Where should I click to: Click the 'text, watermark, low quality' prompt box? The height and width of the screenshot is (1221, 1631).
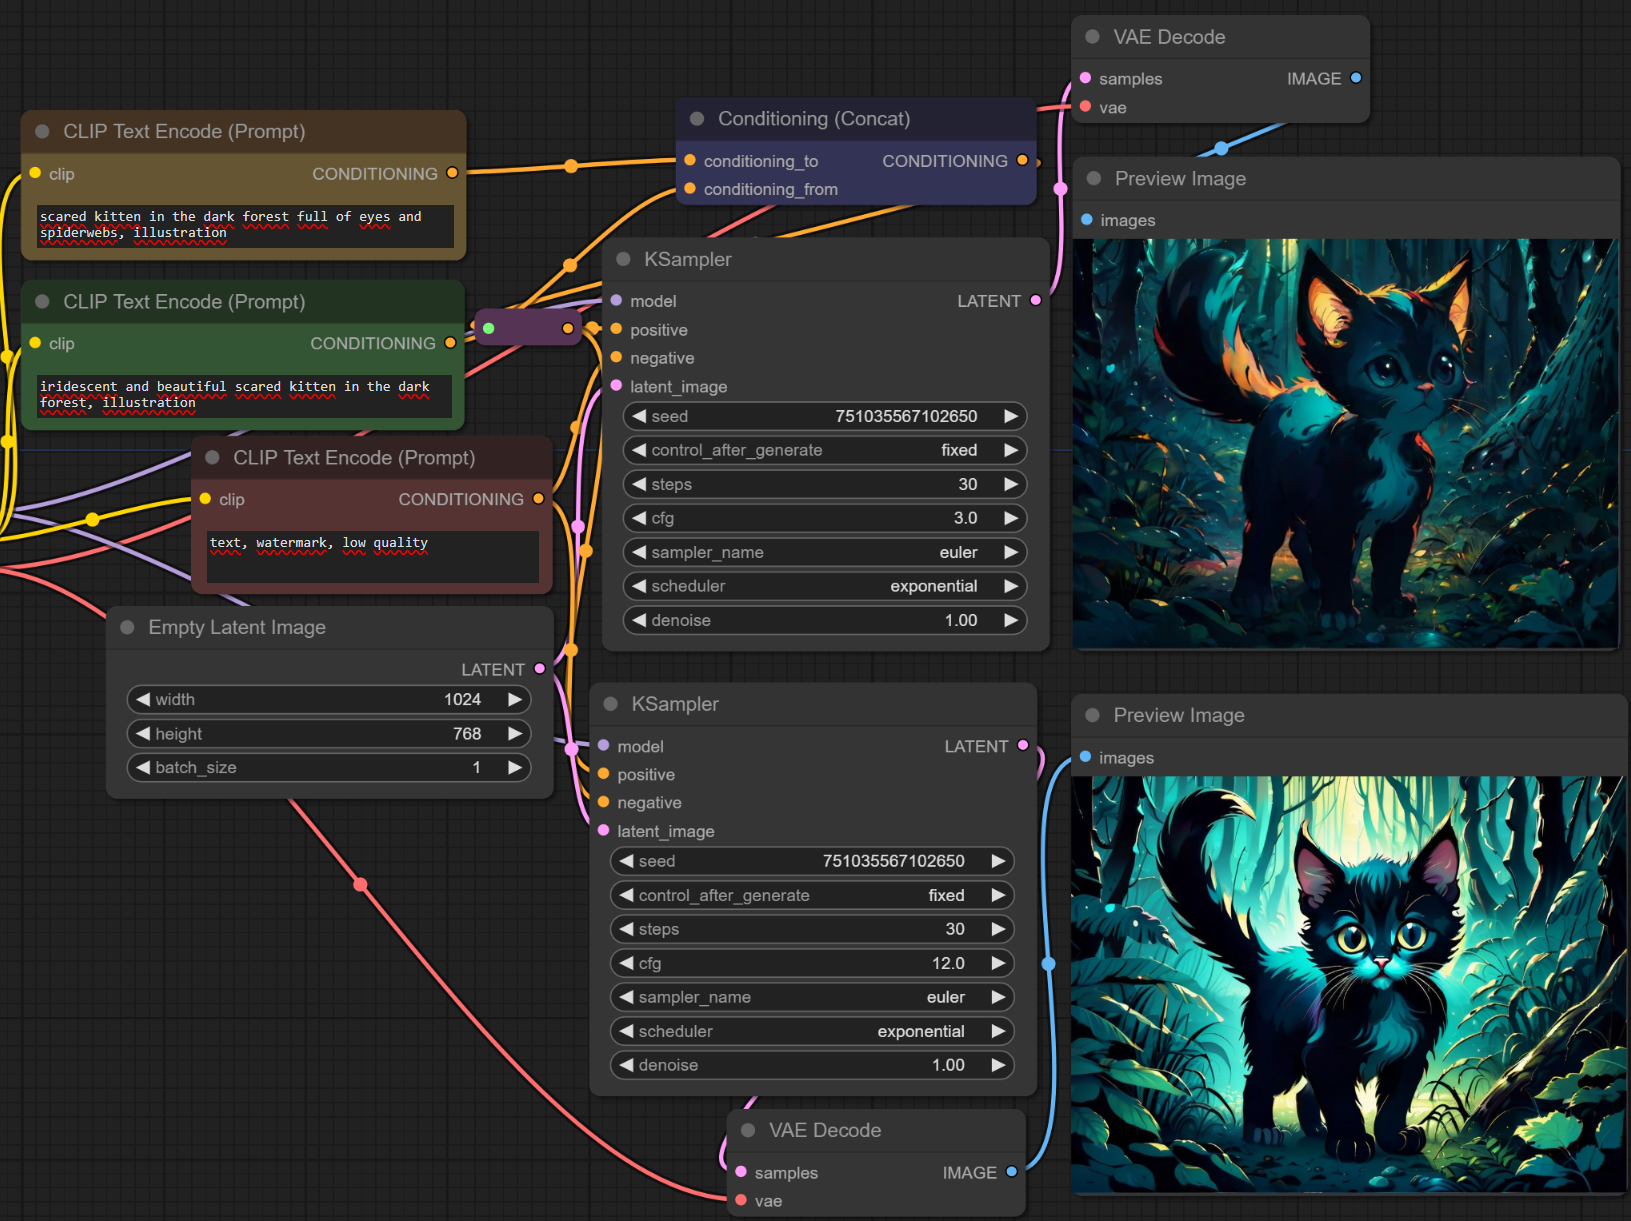[372, 556]
